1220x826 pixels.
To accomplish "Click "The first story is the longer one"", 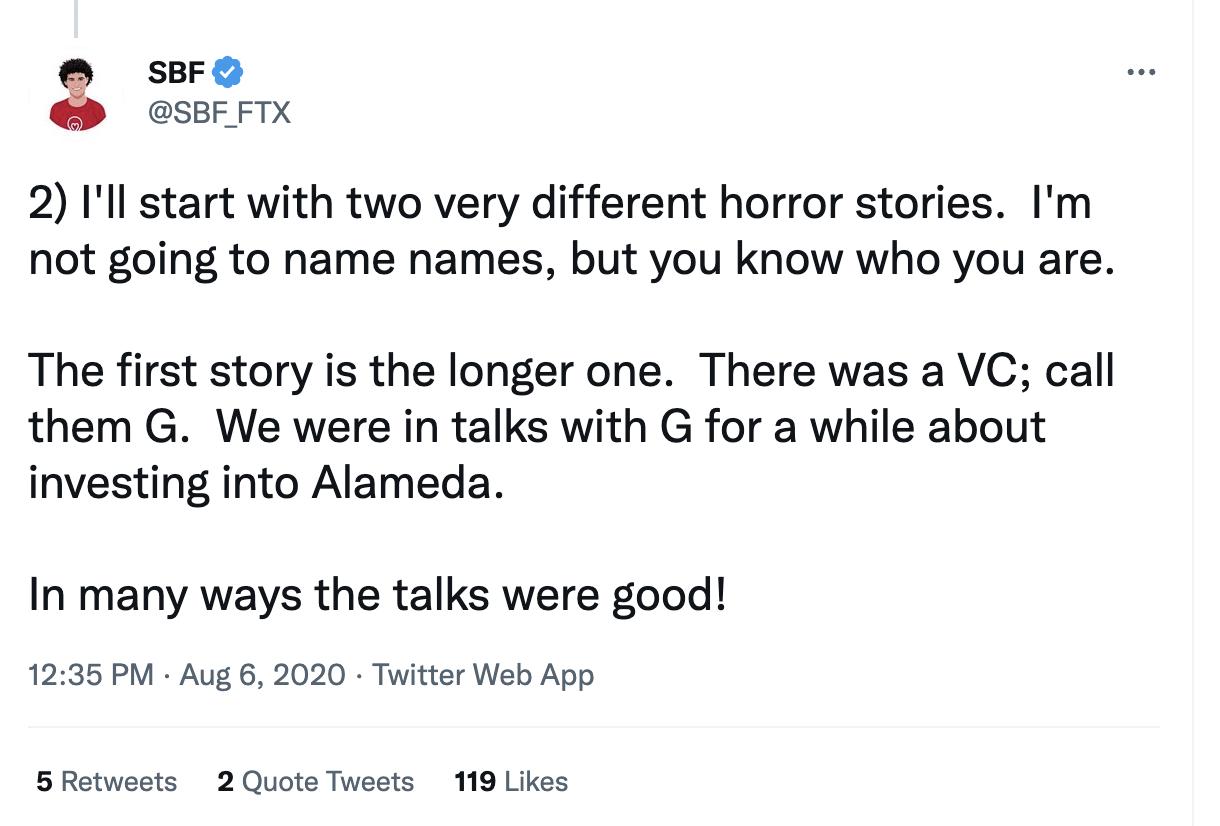I will (x=346, y=372).
